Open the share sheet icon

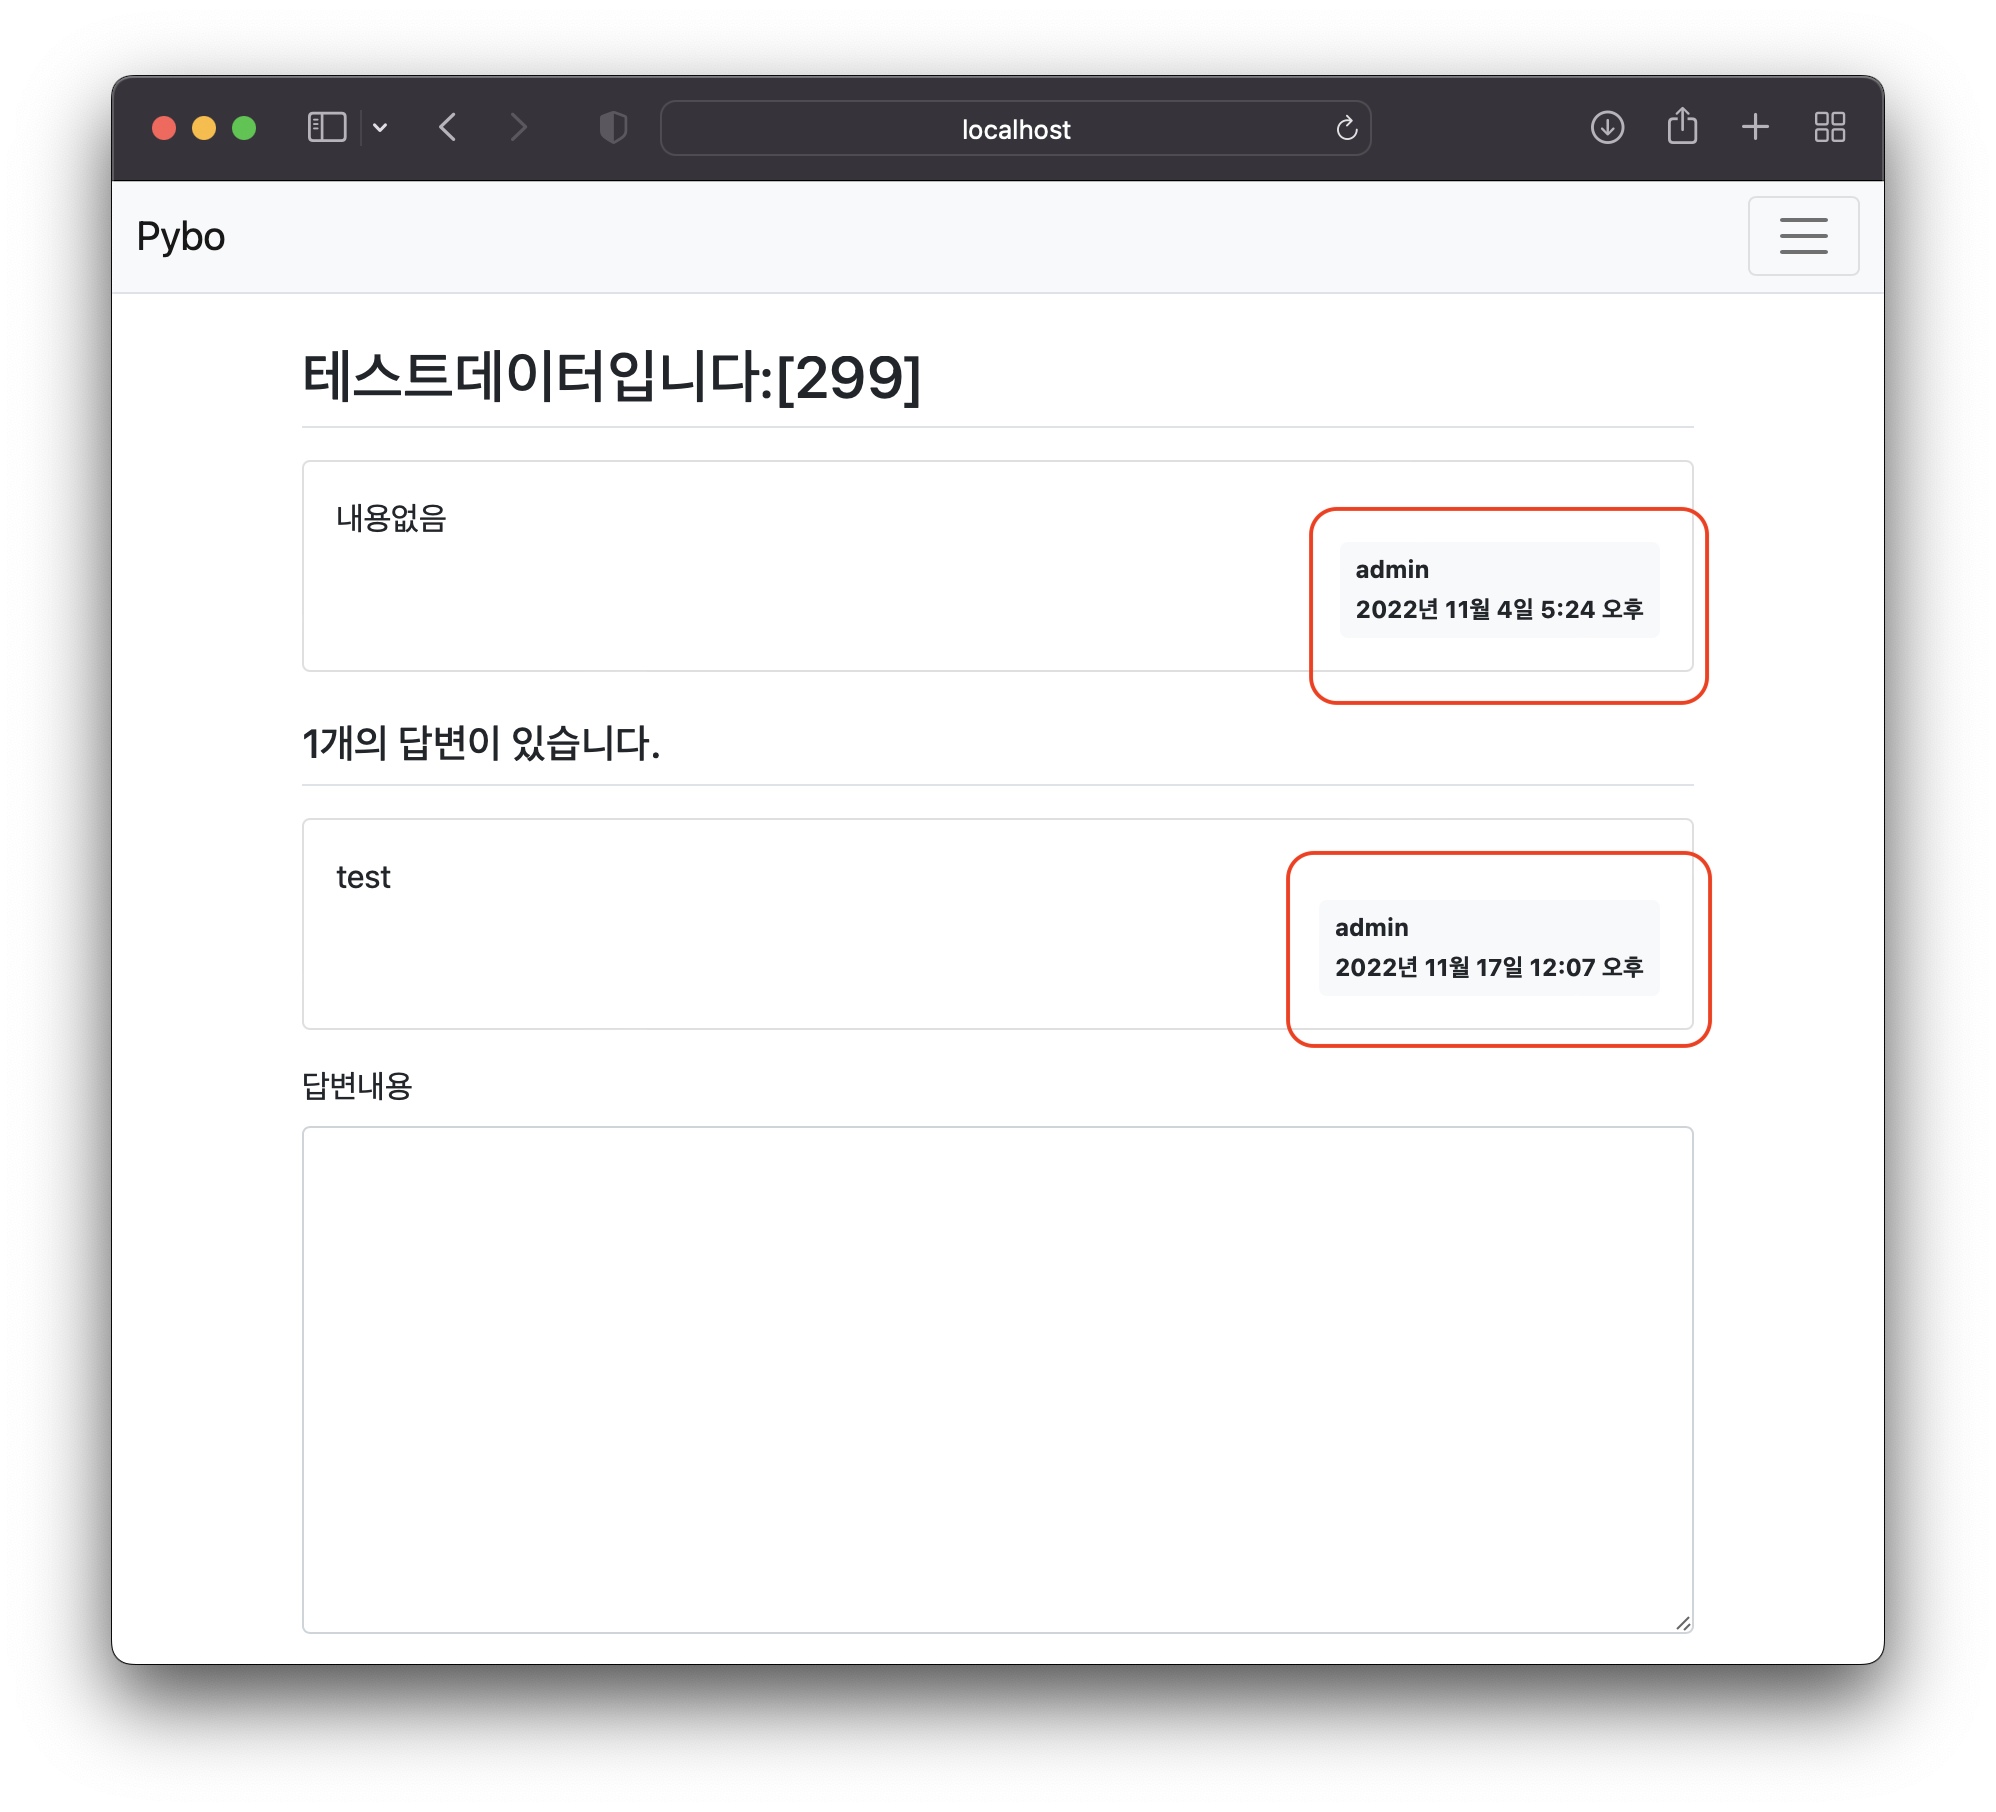(1682, 127)
